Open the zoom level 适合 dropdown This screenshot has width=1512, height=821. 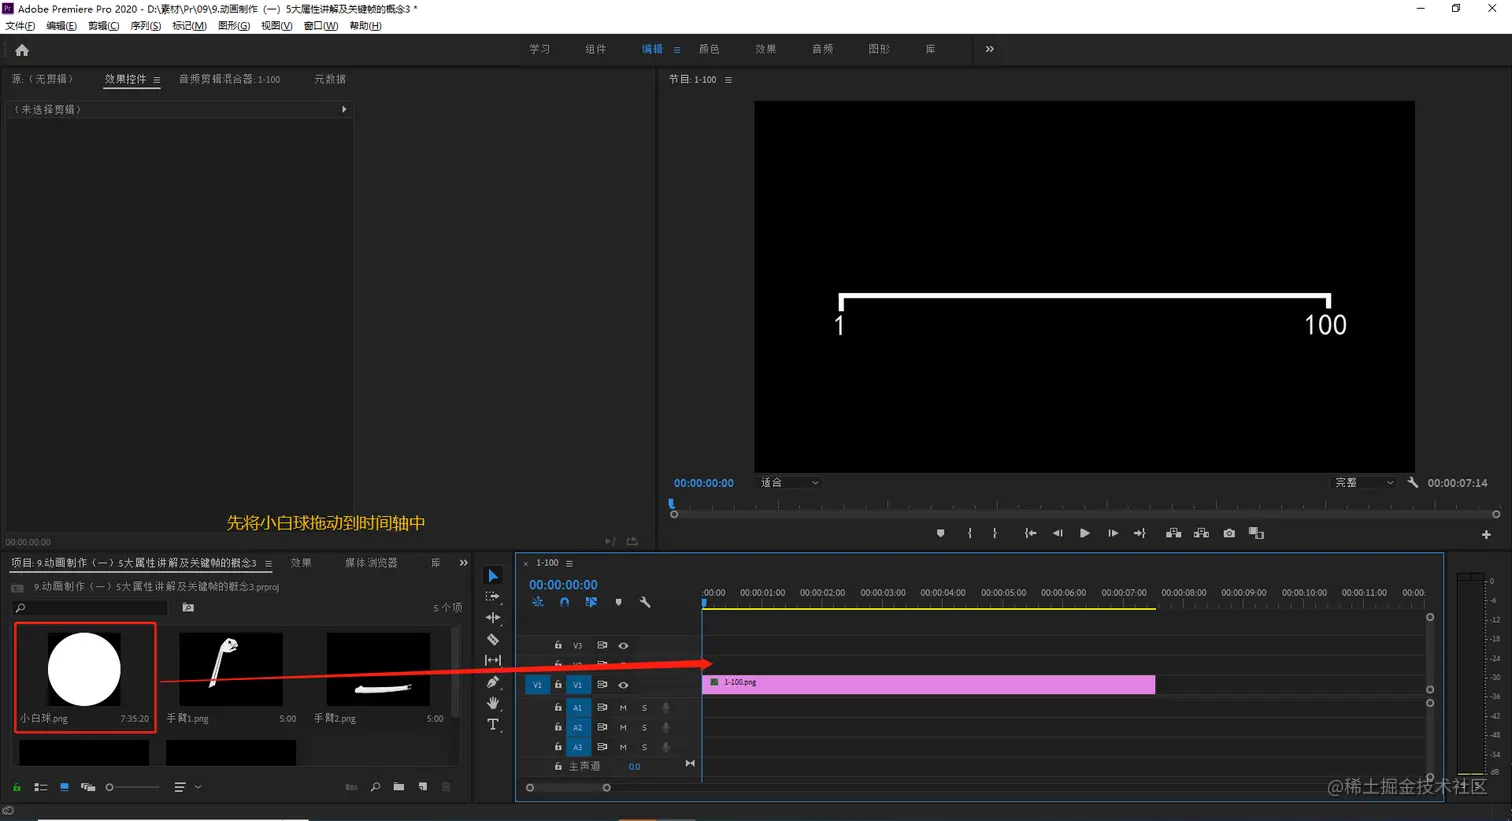pyautogui.click(x=789, y=483)
